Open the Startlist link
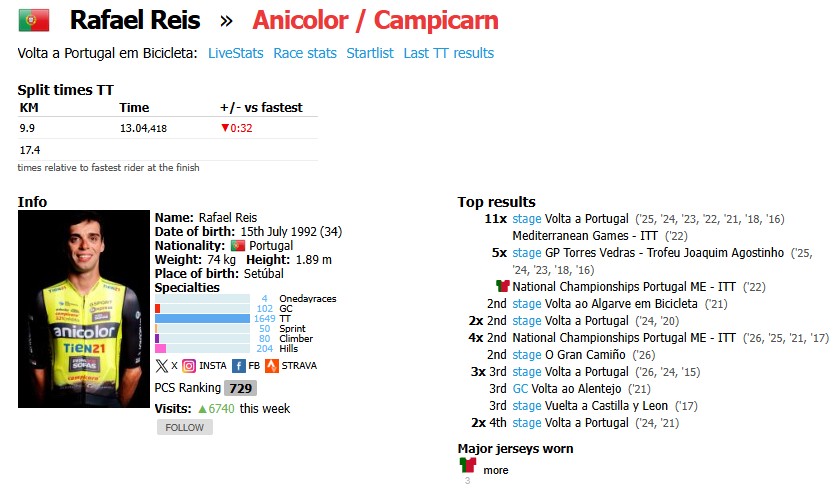This screenshot has height=496, width=835. click(x=370, y=53)
